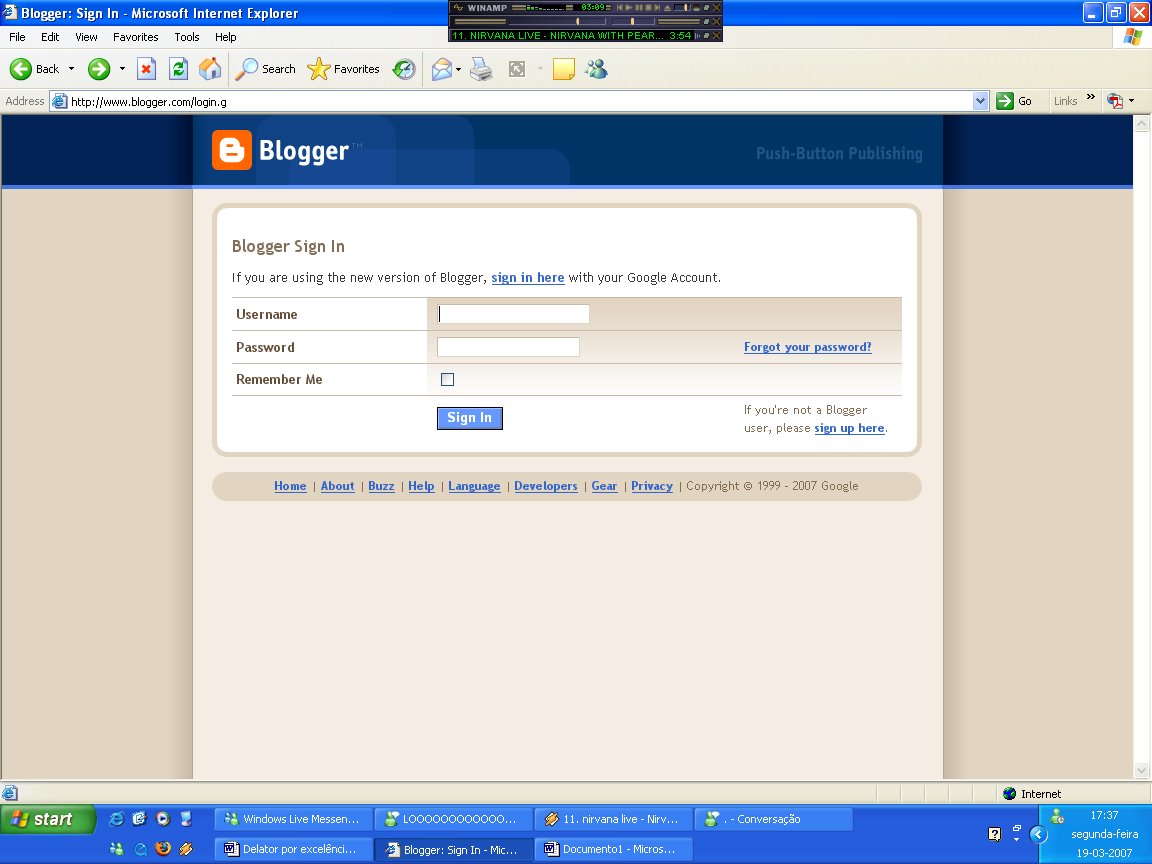1152x864 pixels.
Task: Click in the Password field
Action: pyautogui.click(x=508, y=347)
